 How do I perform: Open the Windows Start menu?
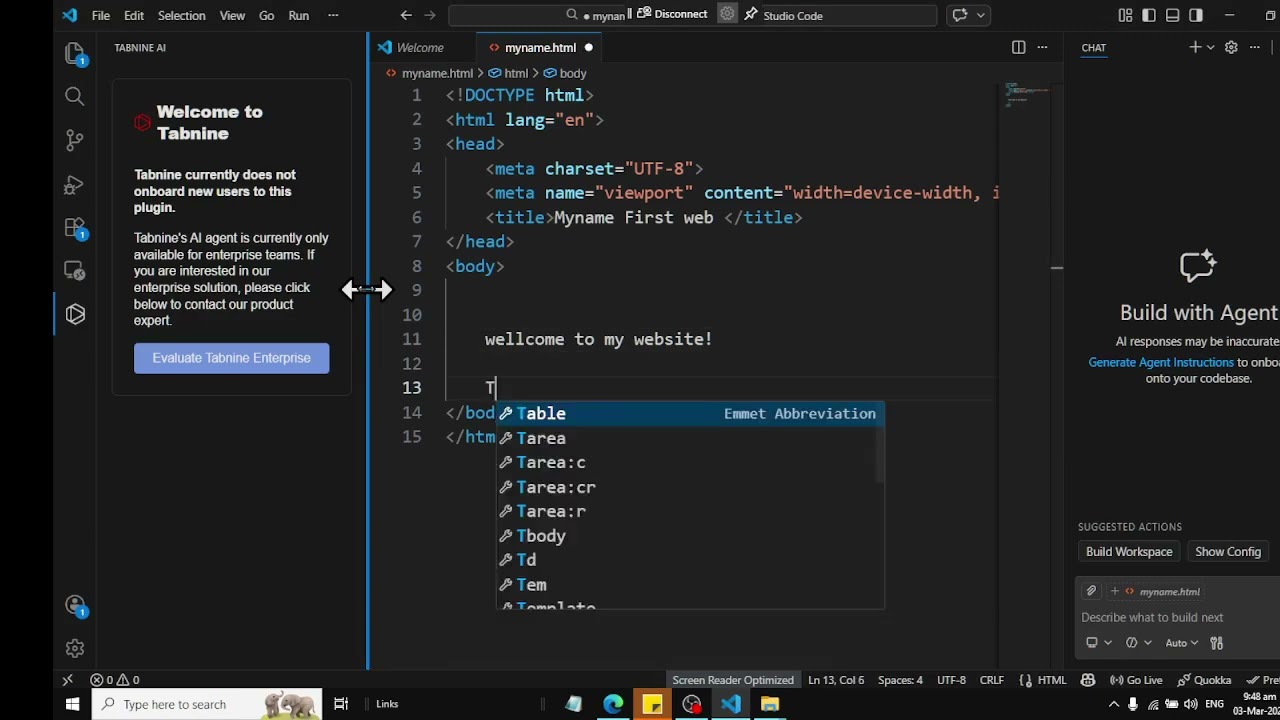72,704
